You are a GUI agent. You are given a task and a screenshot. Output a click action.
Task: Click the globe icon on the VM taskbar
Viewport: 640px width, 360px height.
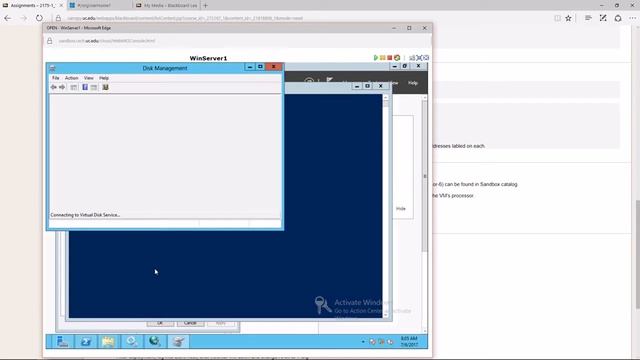(x=155, y=341)
